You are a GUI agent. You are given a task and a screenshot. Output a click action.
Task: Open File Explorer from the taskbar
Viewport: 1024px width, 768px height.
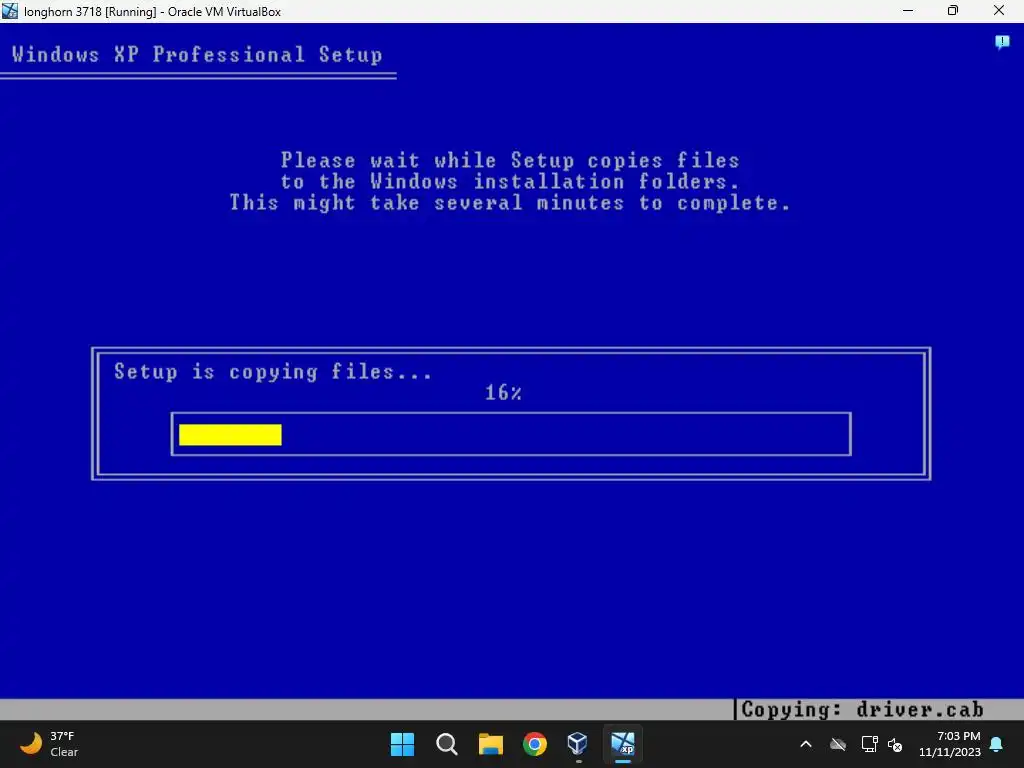[x=490, y=744]
